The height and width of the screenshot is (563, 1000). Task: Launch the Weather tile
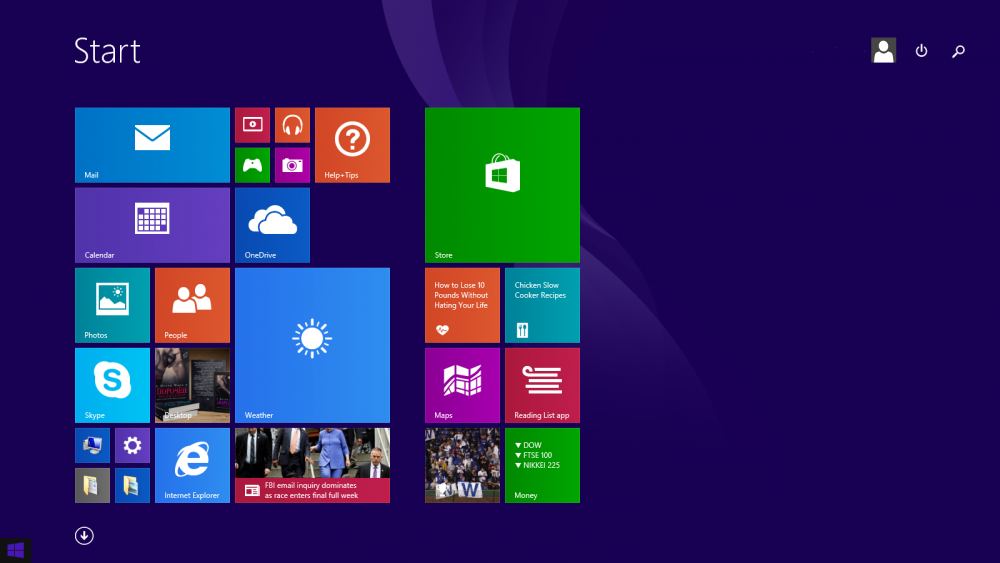312,345
